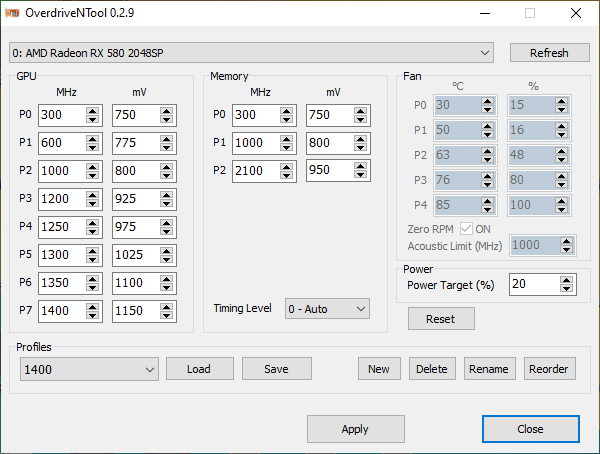Minimize the OverdriveNTool window
This screenshot has width=600, height=454.
click(x=485, y=13)
